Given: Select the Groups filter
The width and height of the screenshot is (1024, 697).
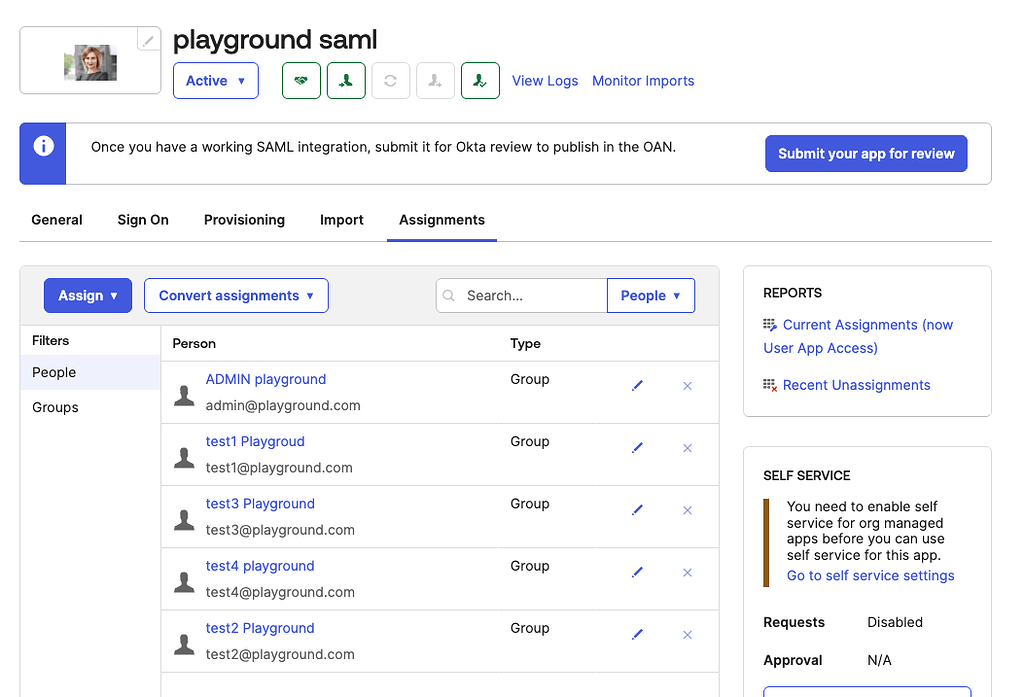Looking at the screenshot, I should point(56,408).
